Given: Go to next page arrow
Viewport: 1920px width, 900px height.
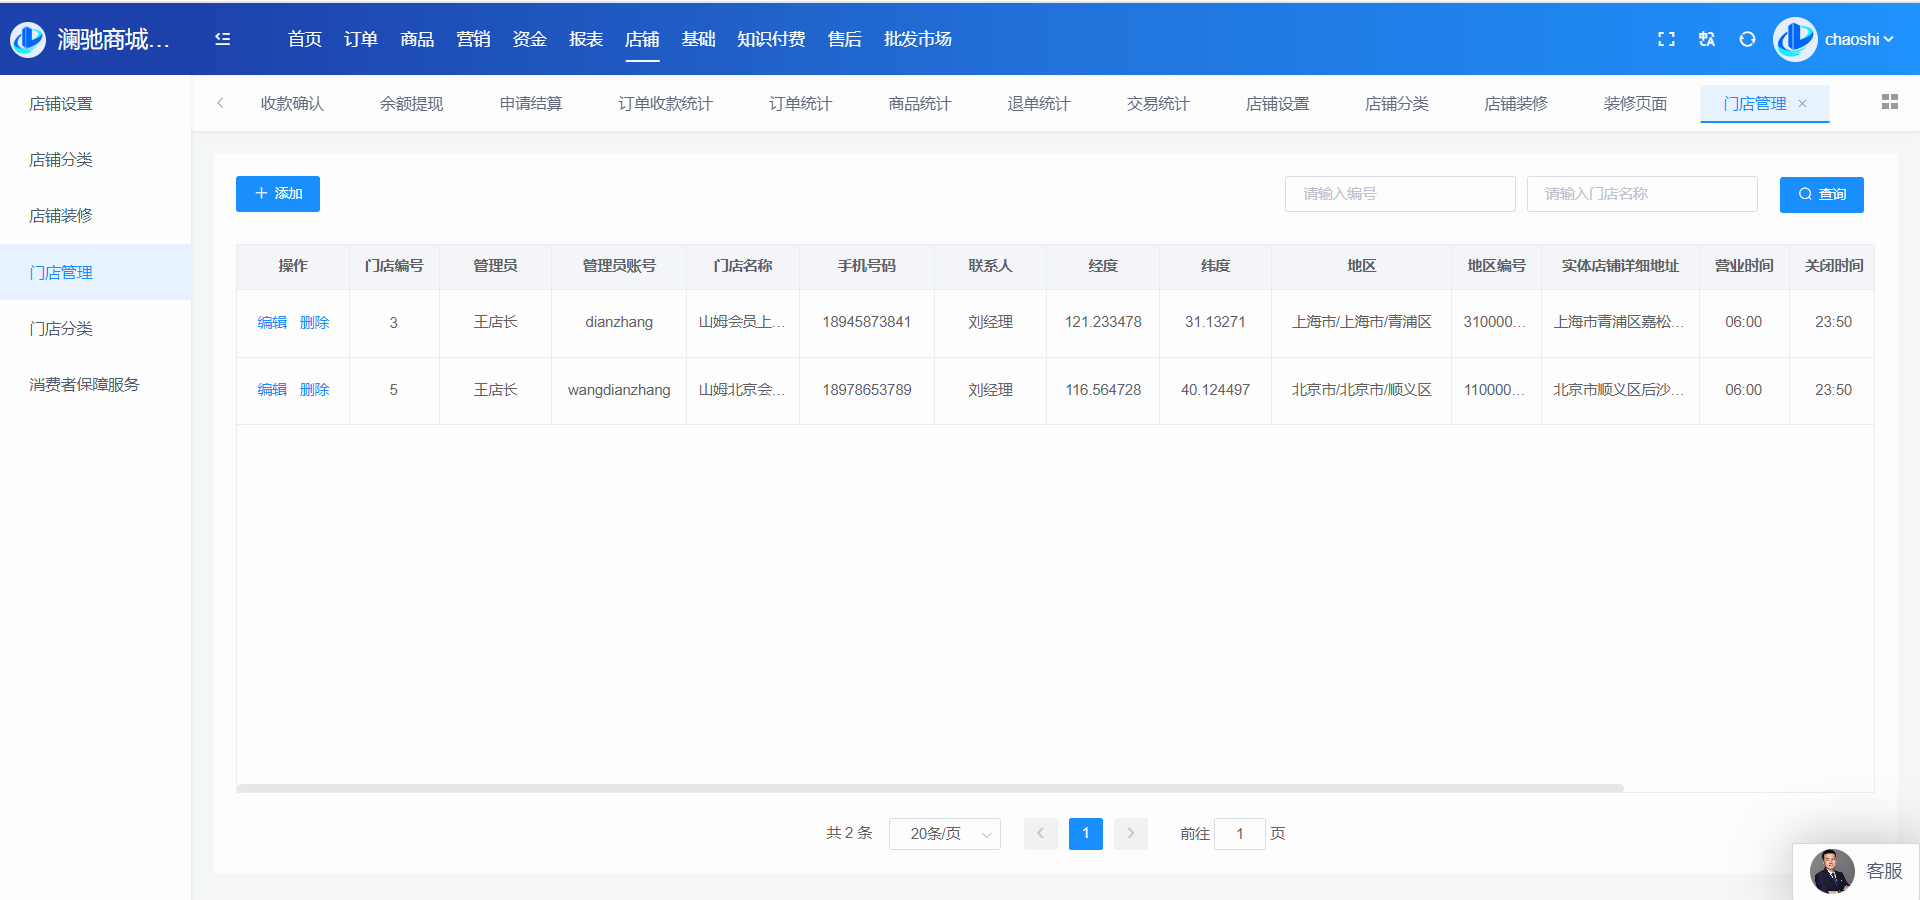Looking at the screenshot, I should (x=1131, y=834).
